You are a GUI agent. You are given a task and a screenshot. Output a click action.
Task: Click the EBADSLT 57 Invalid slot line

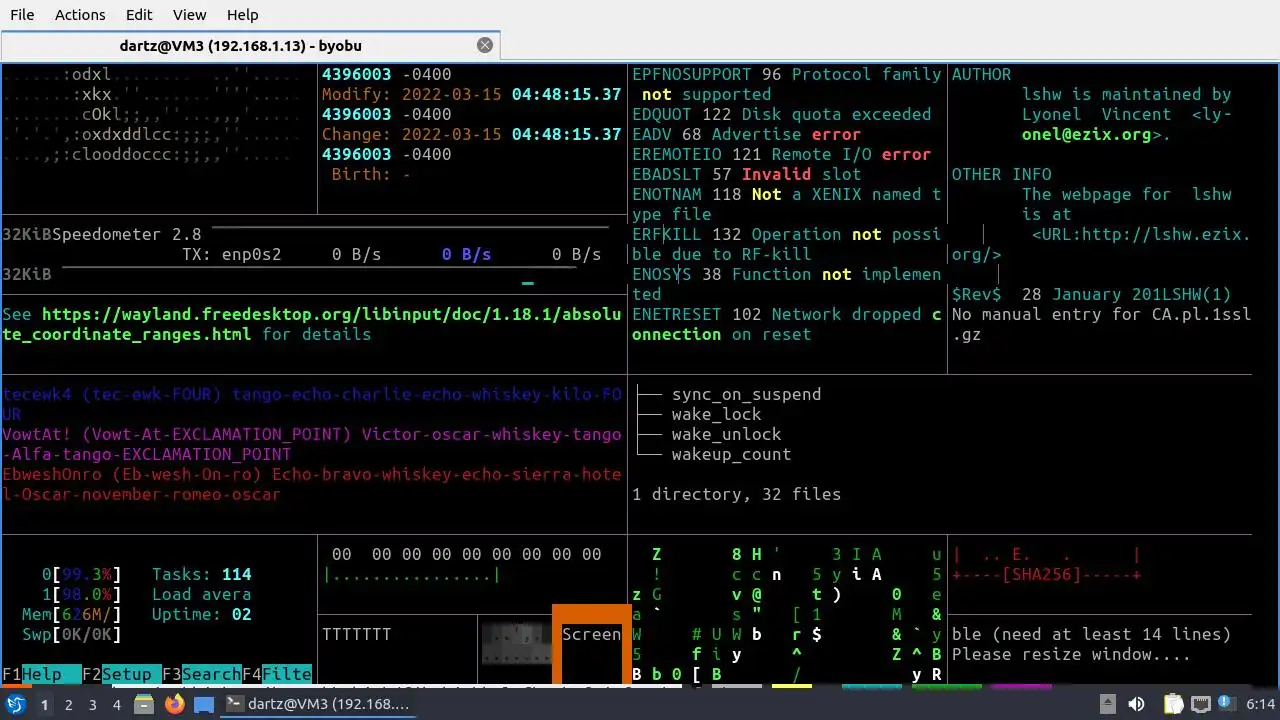pos(746,174)
